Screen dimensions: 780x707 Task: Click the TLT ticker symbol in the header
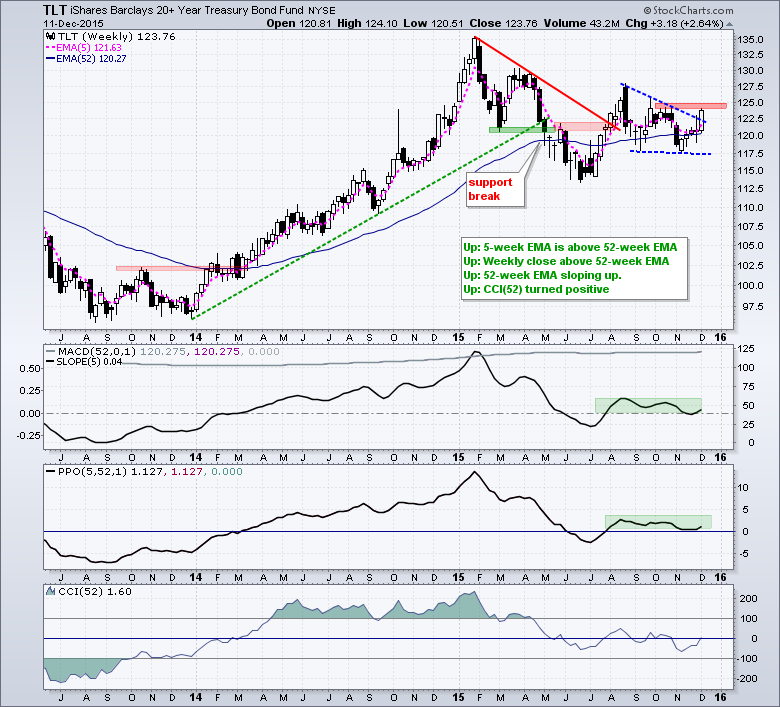(x=55, y=10)
